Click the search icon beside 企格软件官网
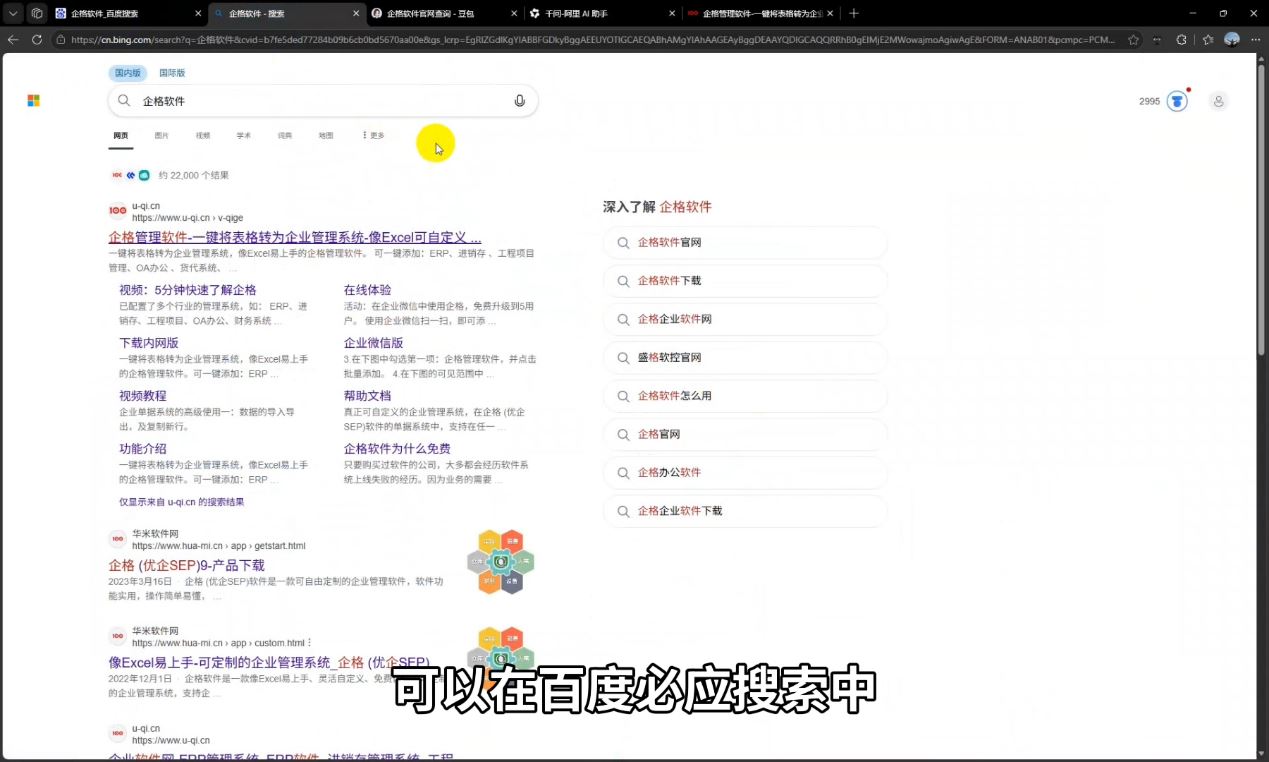 [623, 243]
